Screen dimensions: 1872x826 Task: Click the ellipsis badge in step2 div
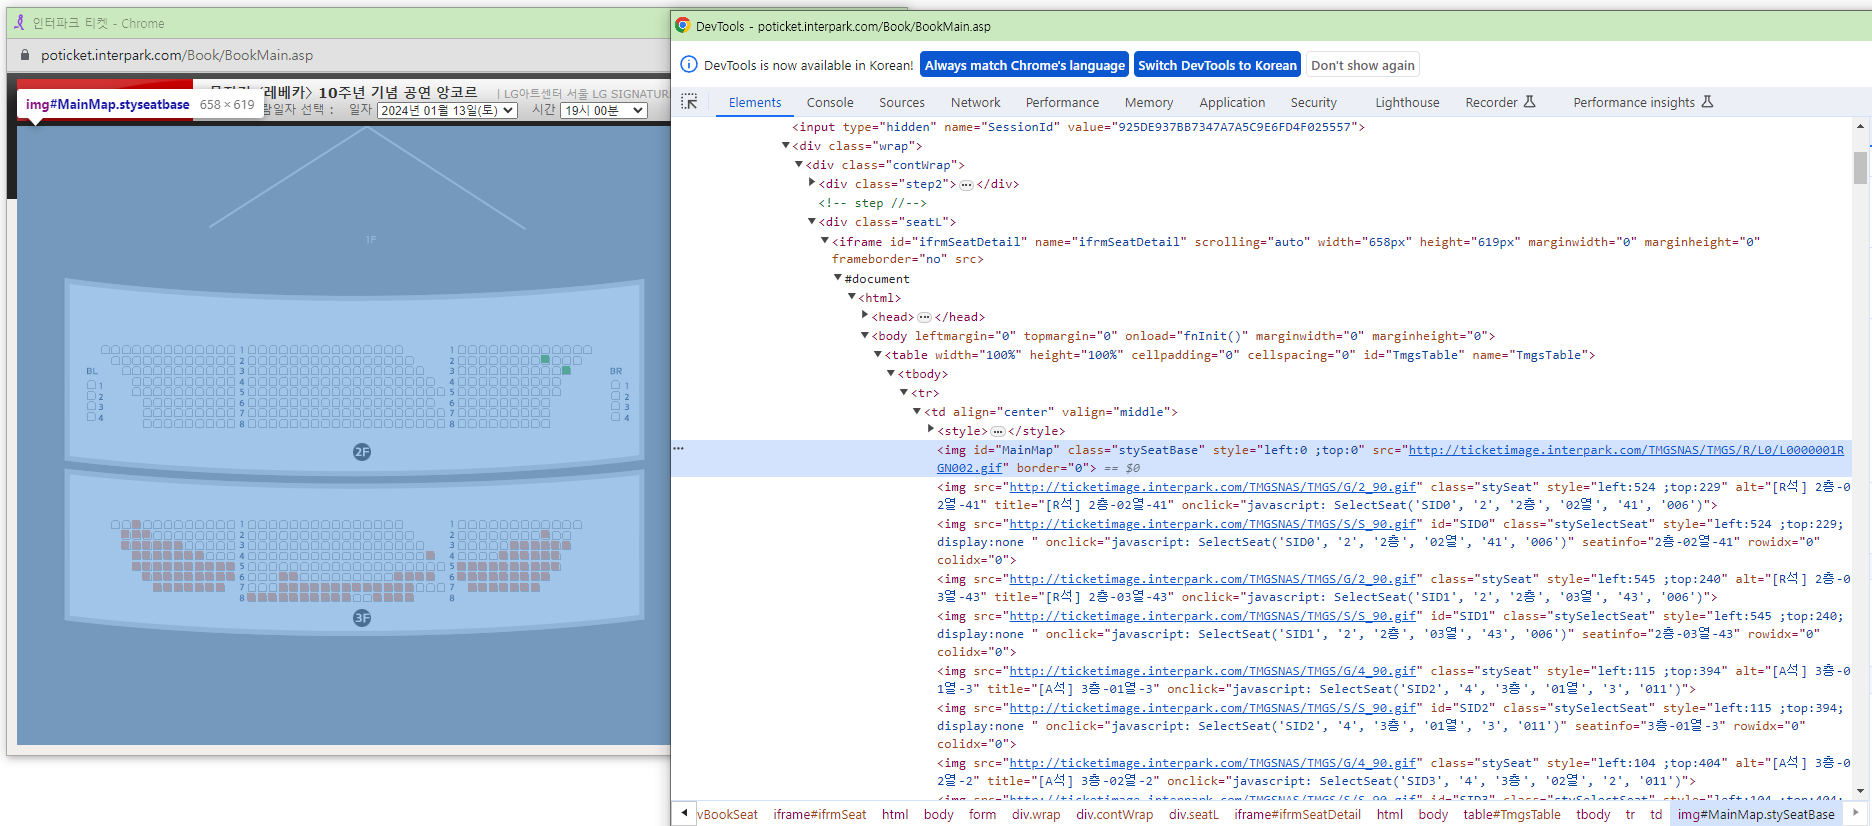tap(966, 185)
